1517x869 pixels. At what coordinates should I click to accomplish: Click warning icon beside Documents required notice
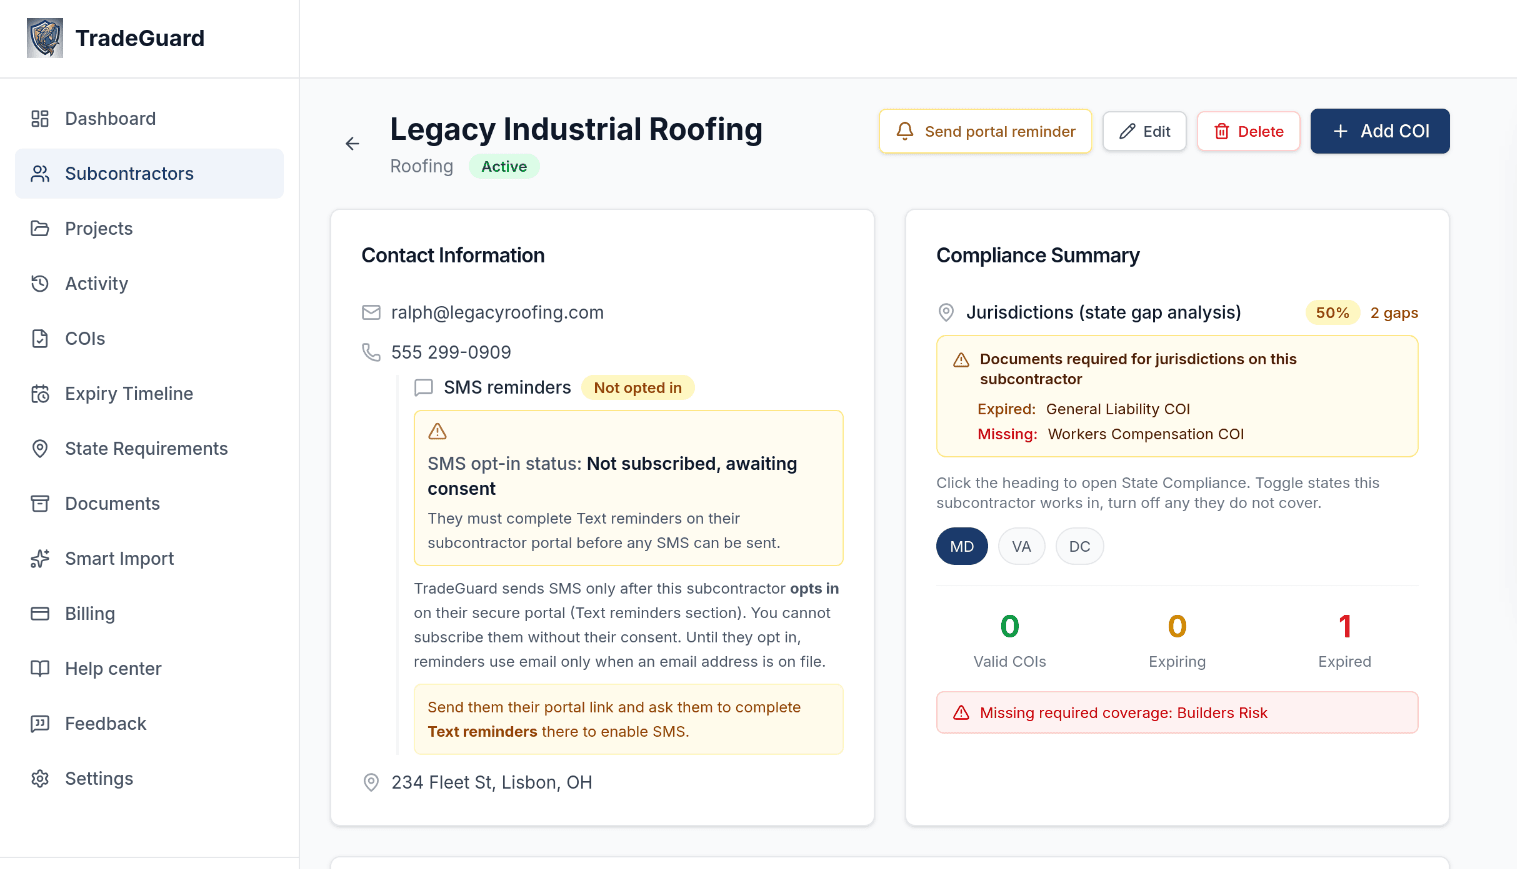[961, 360]
